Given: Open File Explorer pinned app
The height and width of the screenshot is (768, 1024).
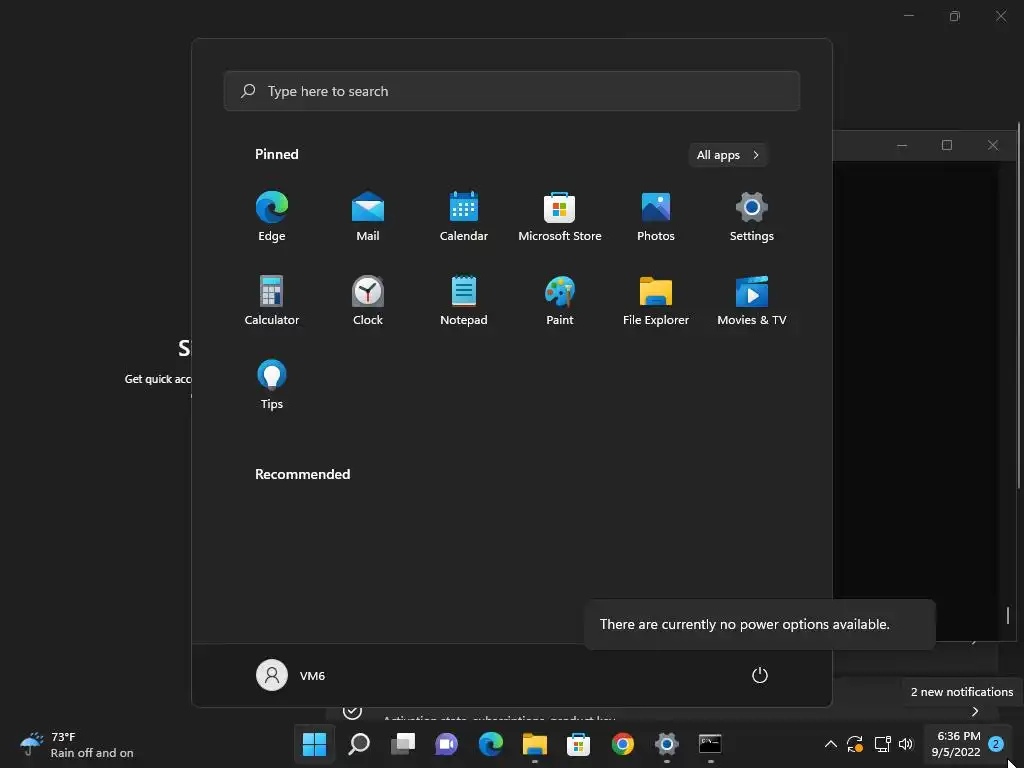Looking at the screenshot, I should (x=656, y=300).
